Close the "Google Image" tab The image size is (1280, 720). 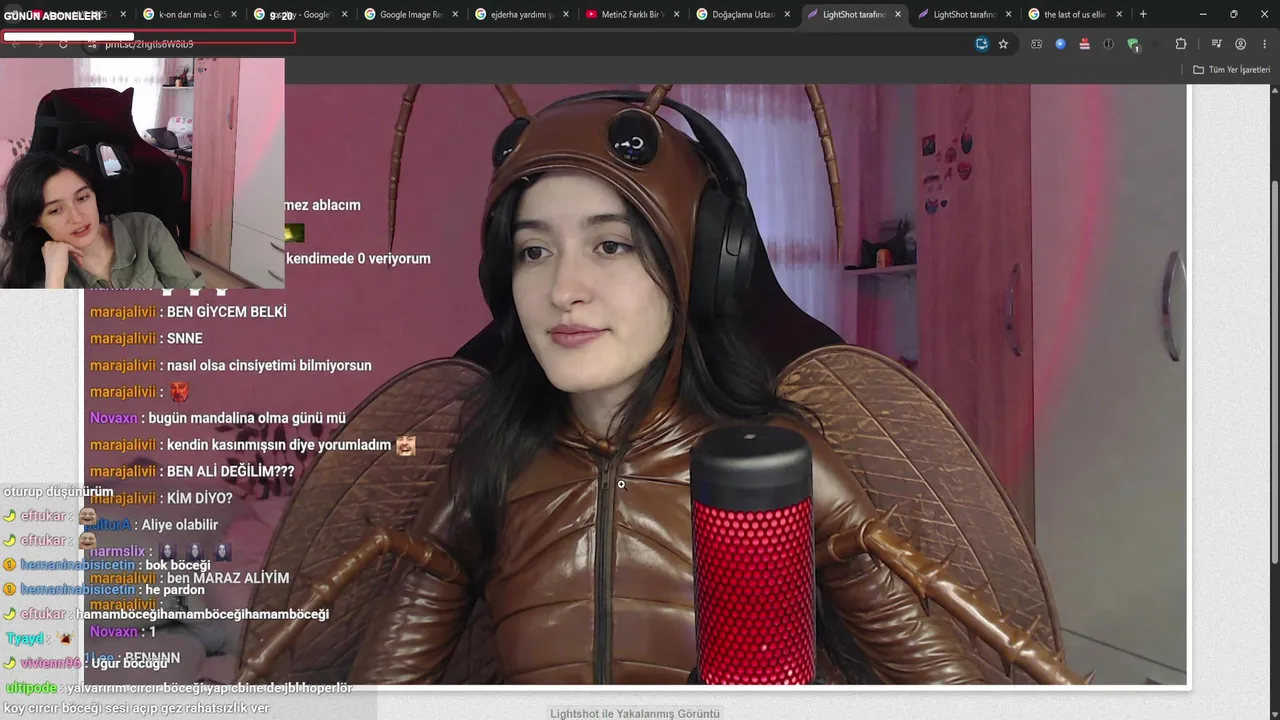point(454,14)
